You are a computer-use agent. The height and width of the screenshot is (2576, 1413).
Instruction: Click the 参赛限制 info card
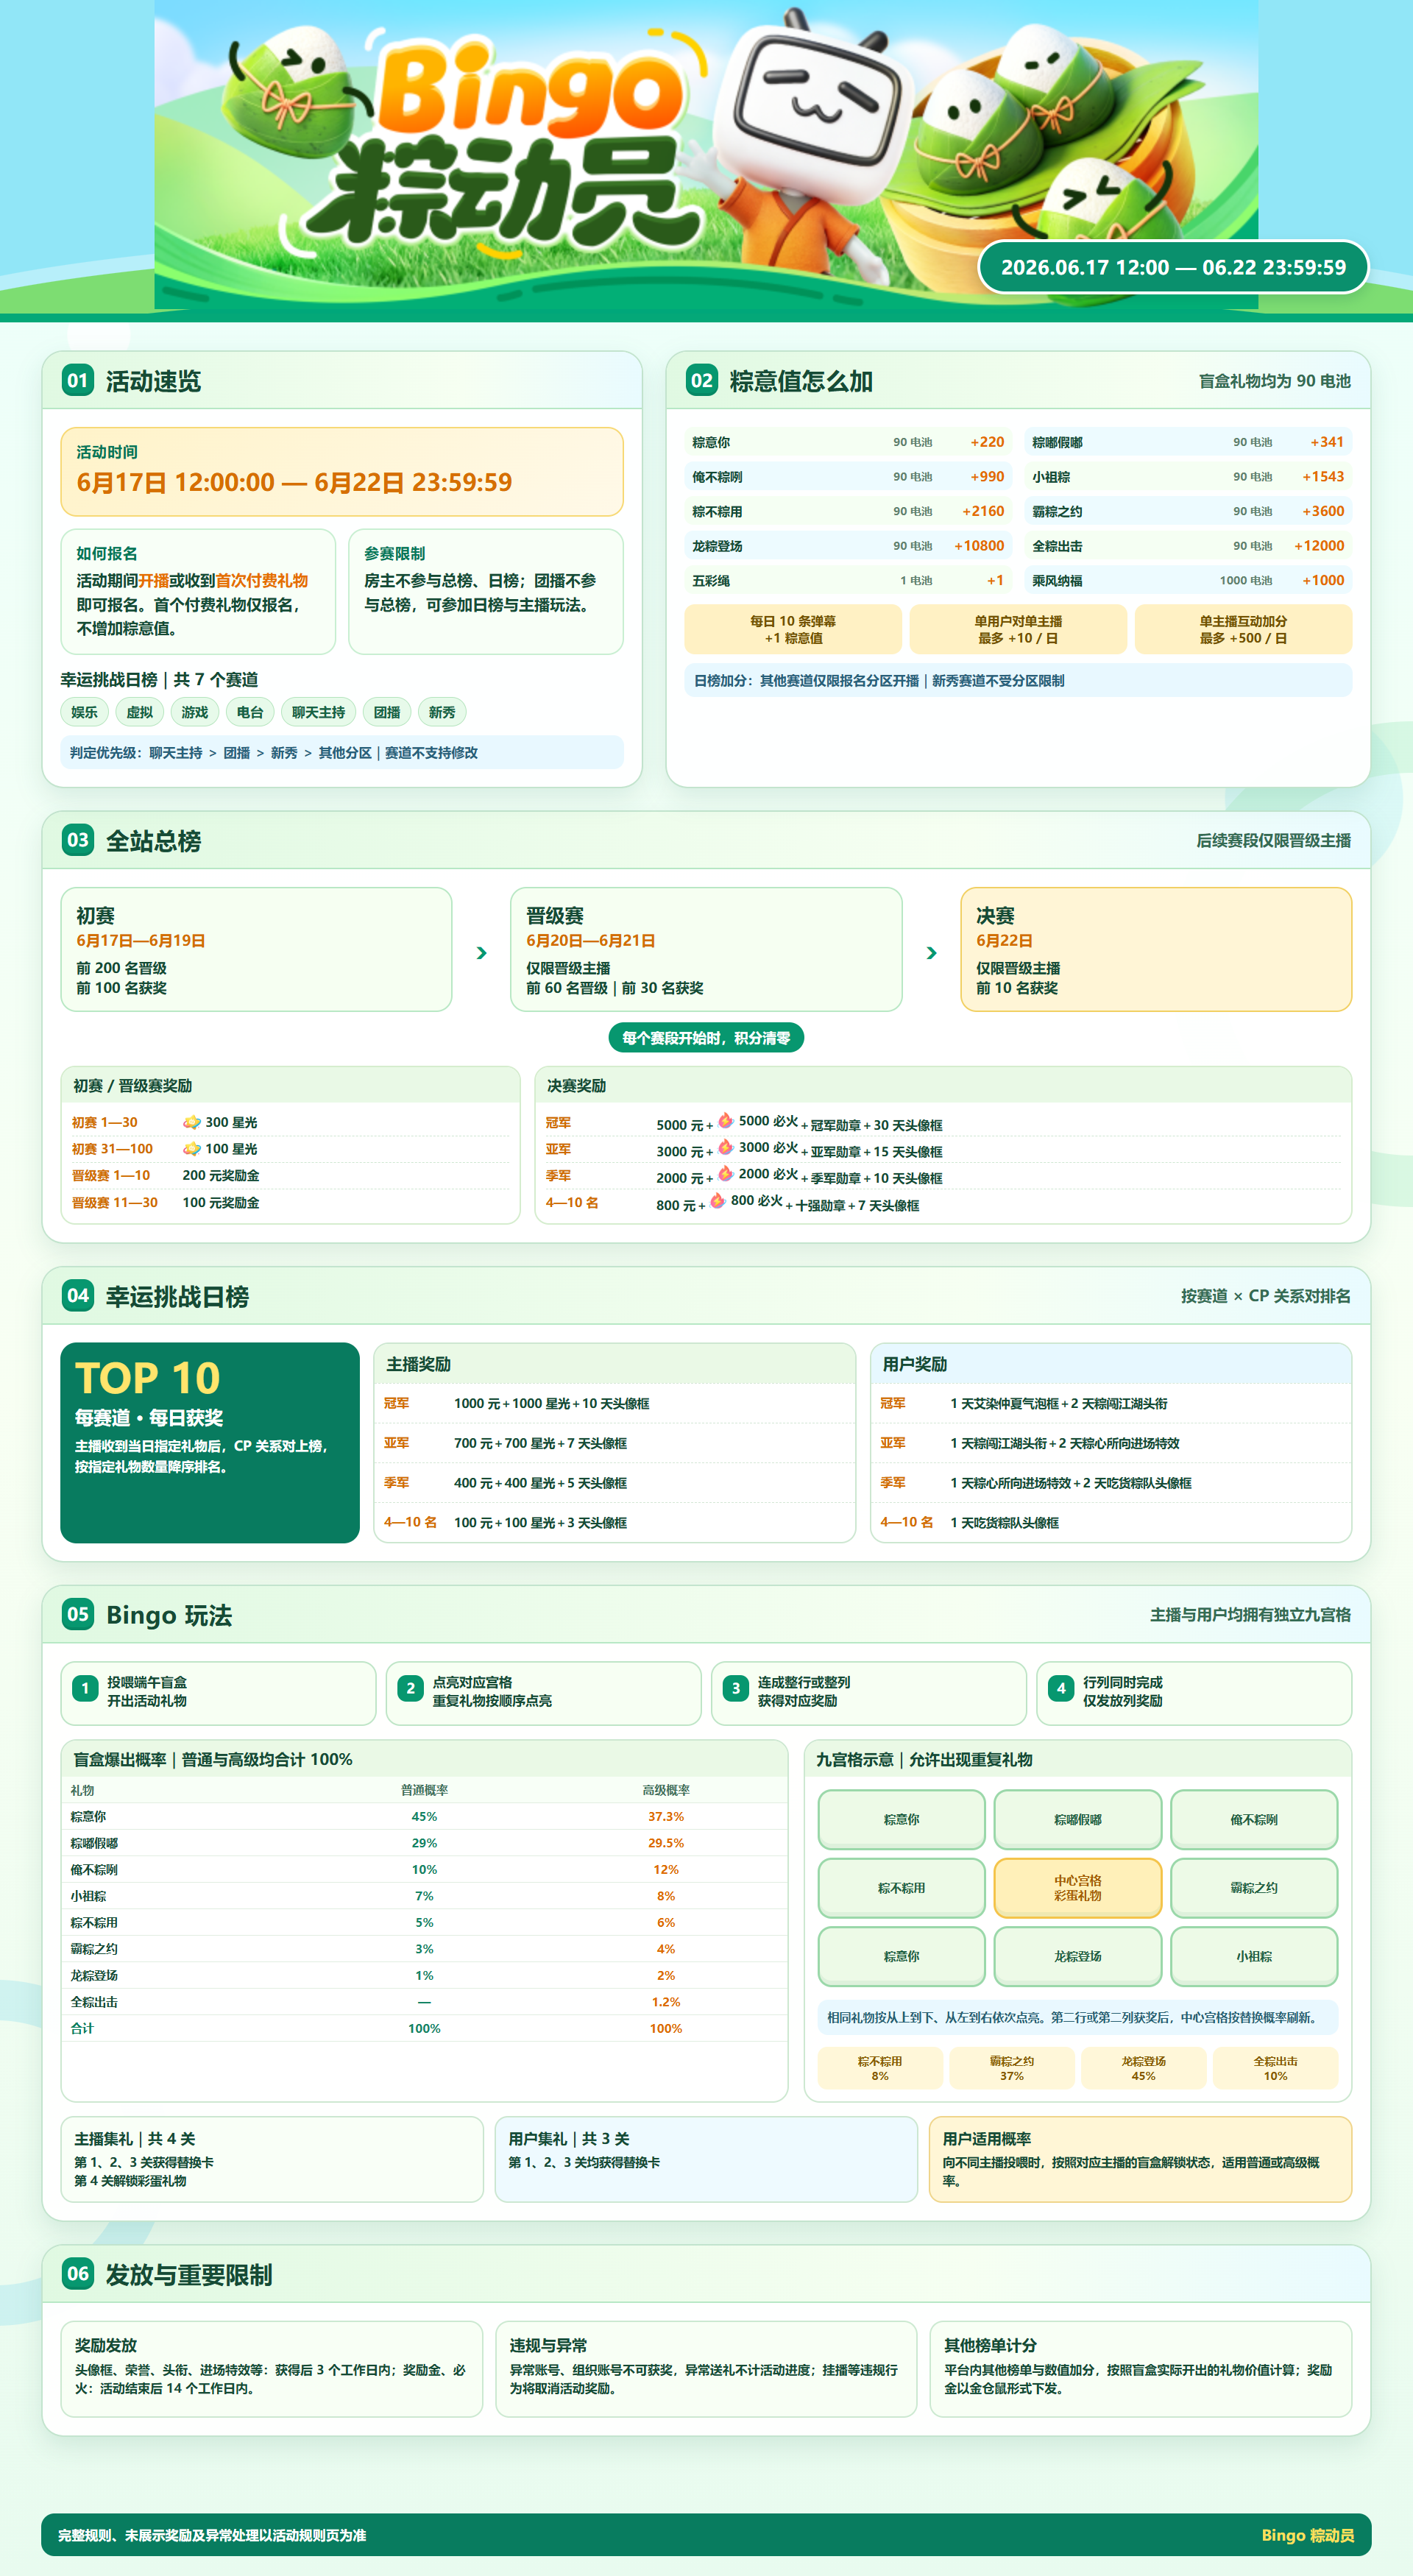click(486, 591)
